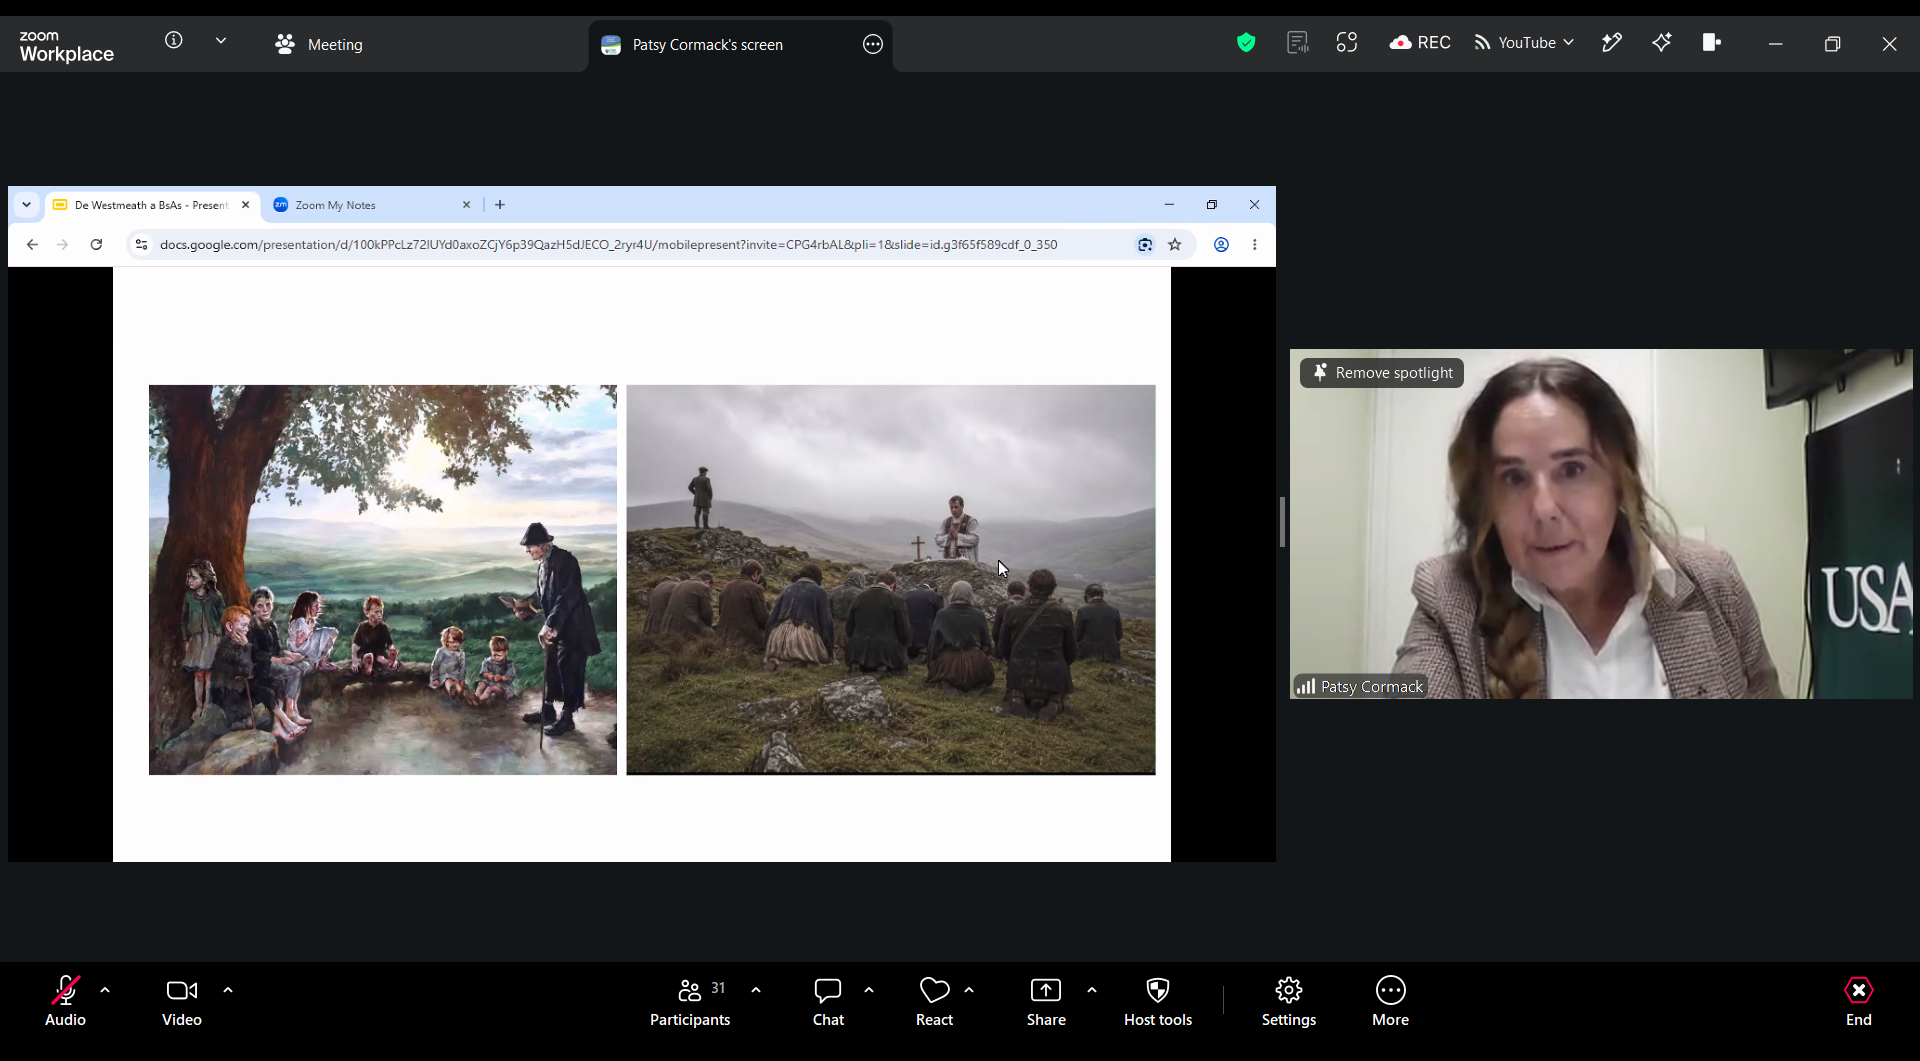Open the Chrome profile icon
1920x1061 pixels.
coord(1221,244)
